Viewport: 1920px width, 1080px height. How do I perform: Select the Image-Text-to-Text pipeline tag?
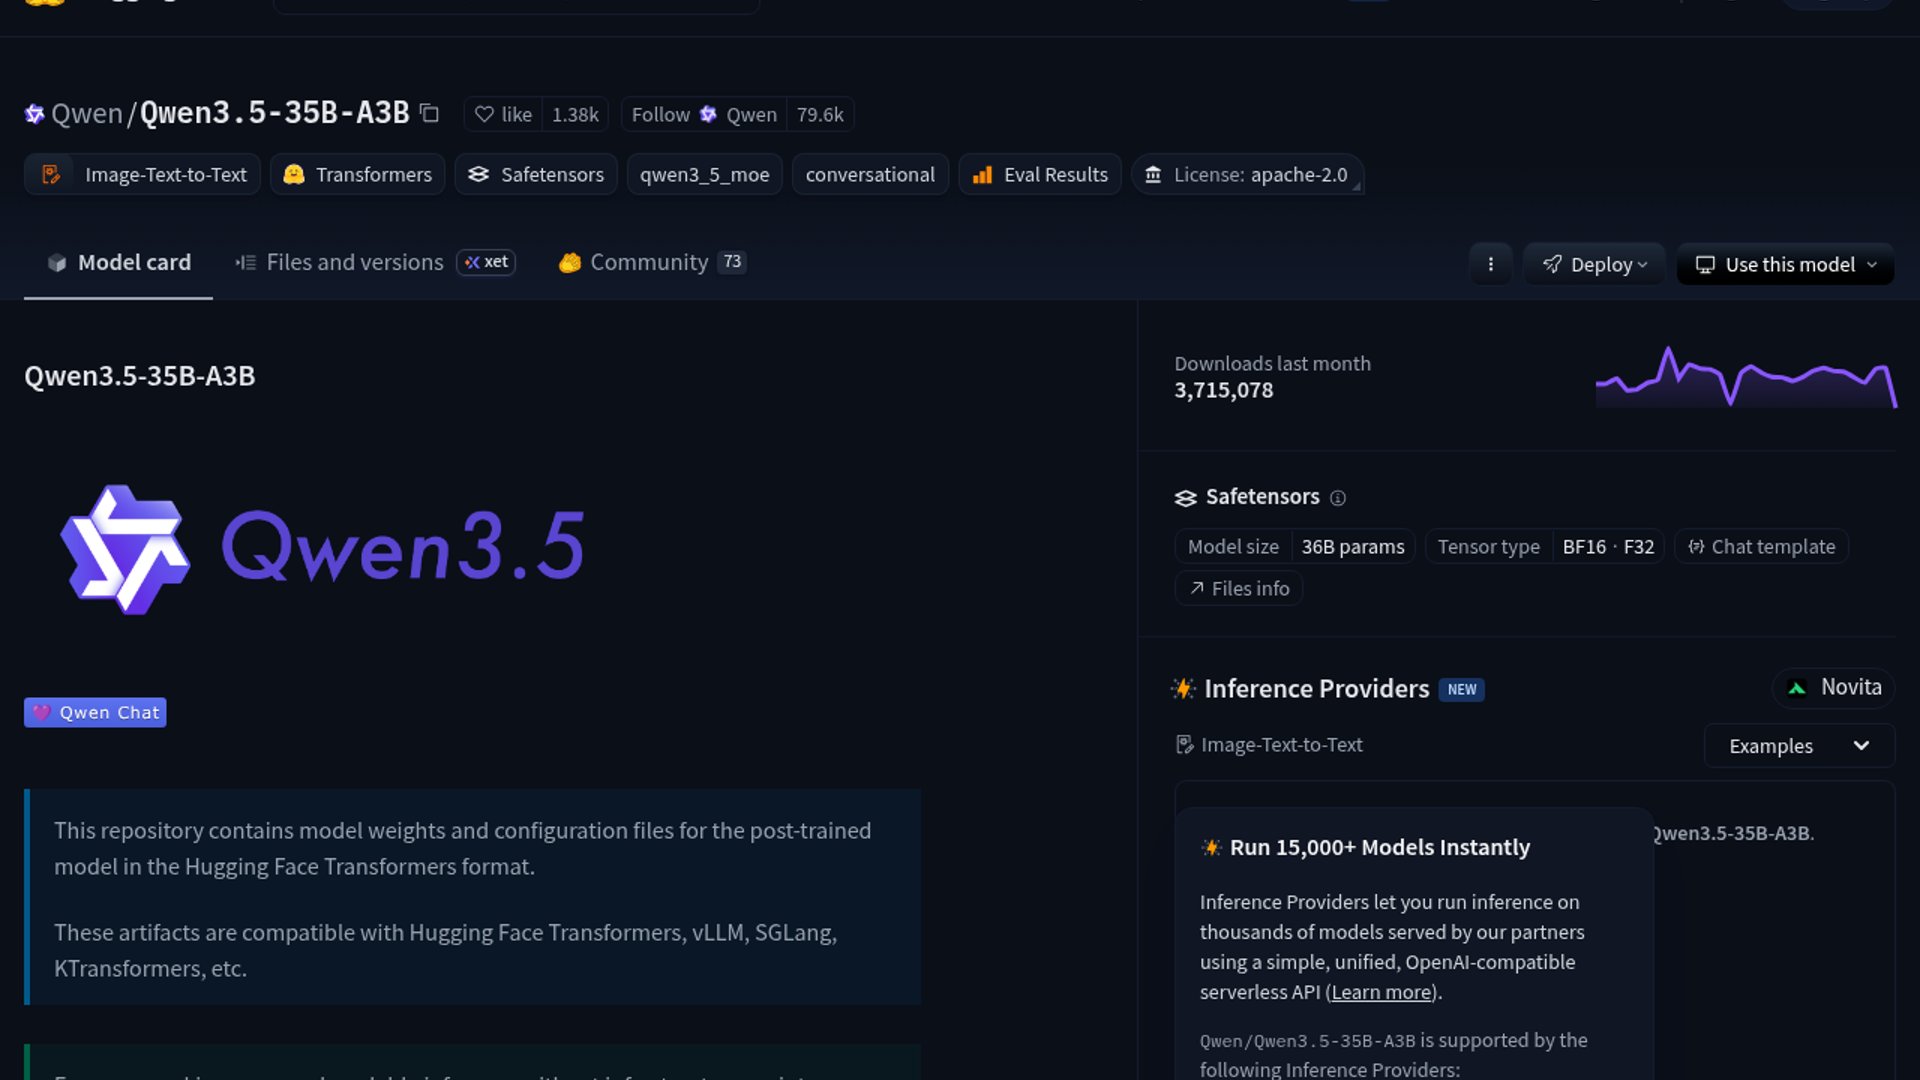click(x=141, y=174)
